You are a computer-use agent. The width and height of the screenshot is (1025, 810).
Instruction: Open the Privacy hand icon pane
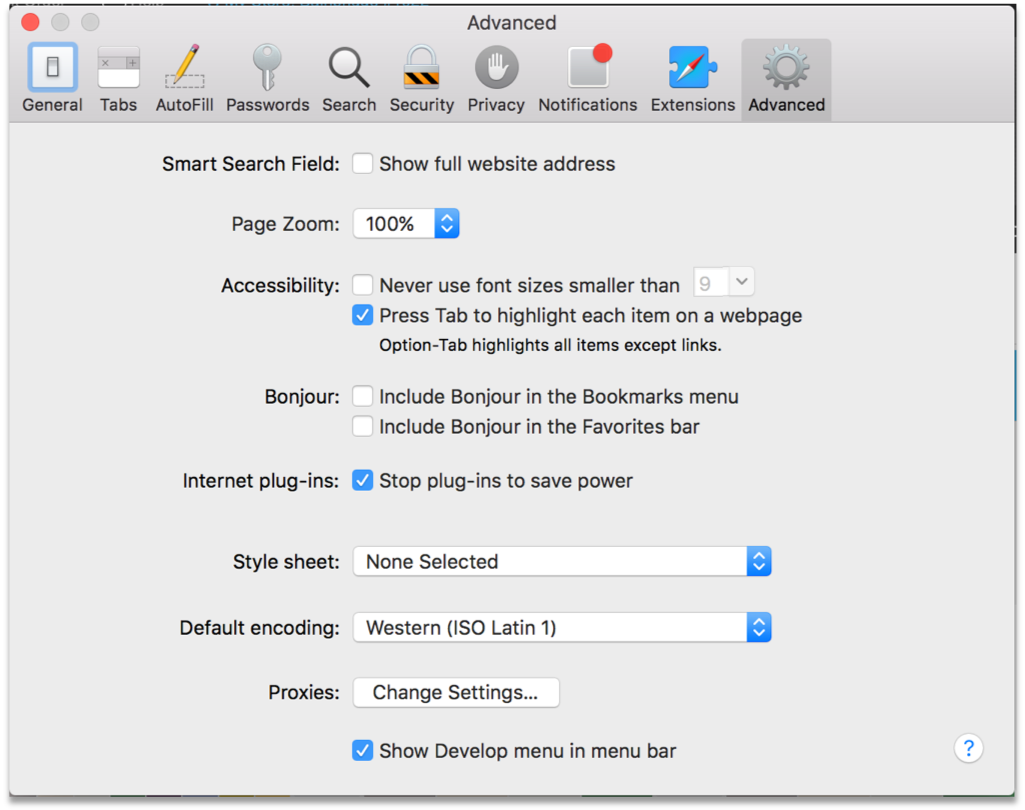pos(496,79)
